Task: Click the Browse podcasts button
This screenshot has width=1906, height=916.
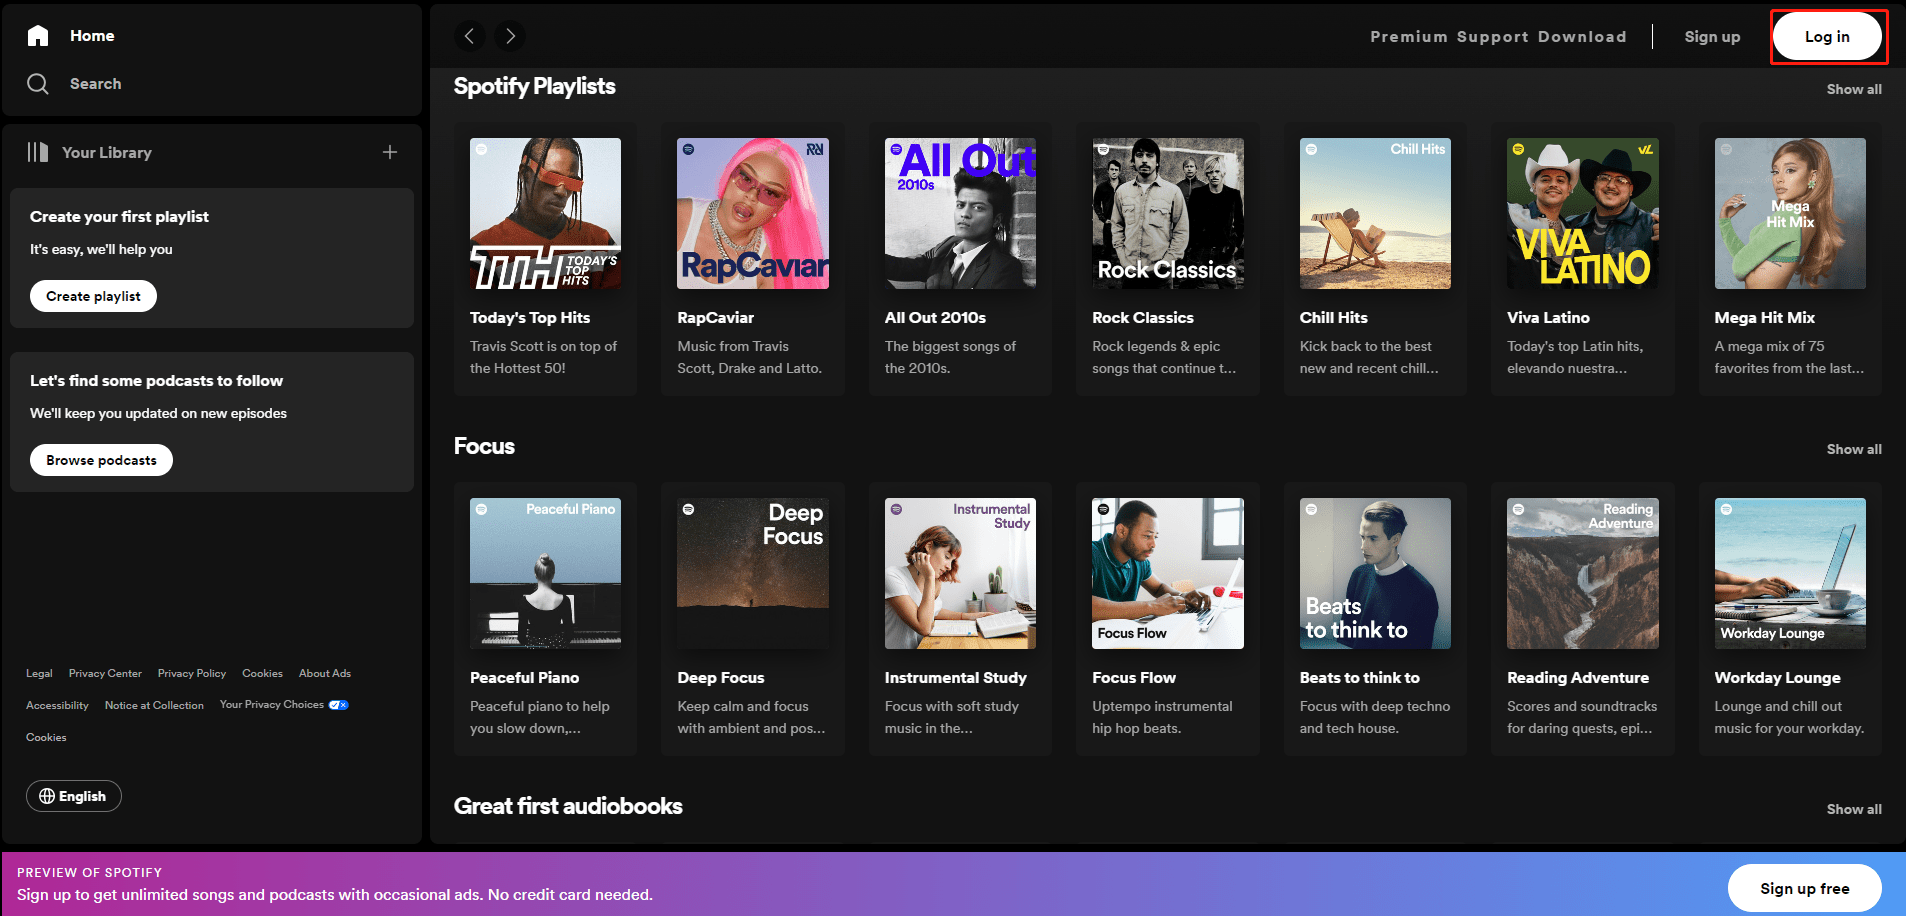Action: (101, 460)
